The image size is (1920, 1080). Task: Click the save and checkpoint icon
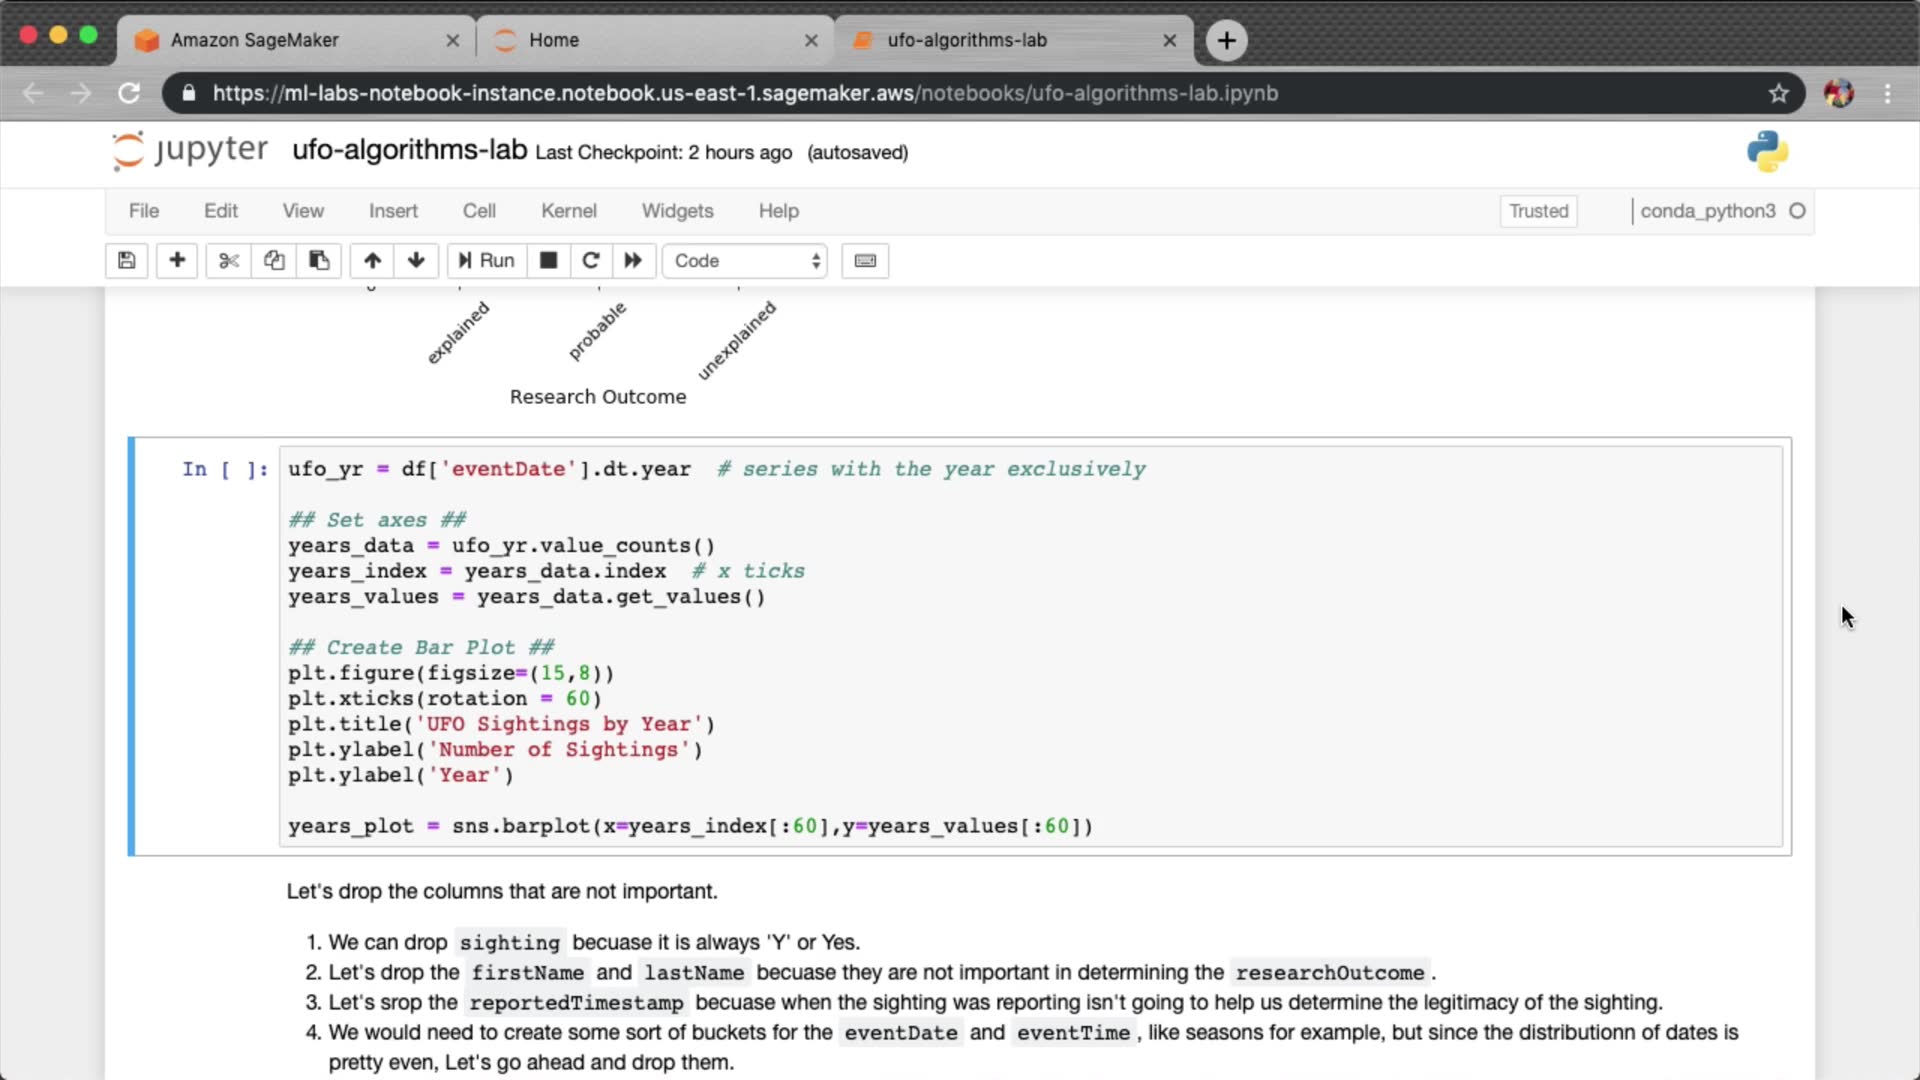click(127, 261)
